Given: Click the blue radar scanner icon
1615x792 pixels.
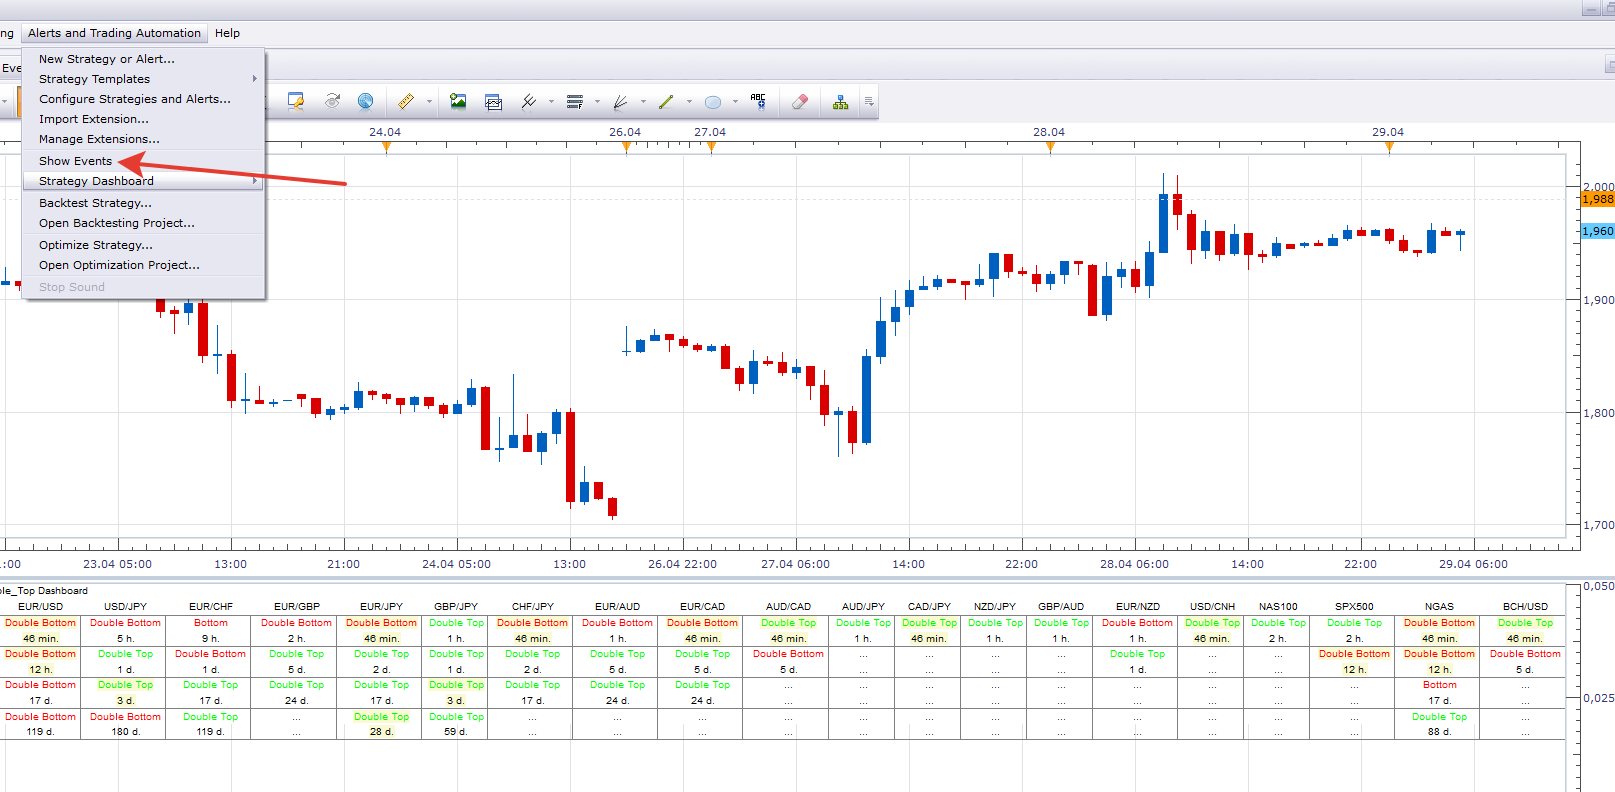Looking at the screenshot, I should tap(366, 101).
